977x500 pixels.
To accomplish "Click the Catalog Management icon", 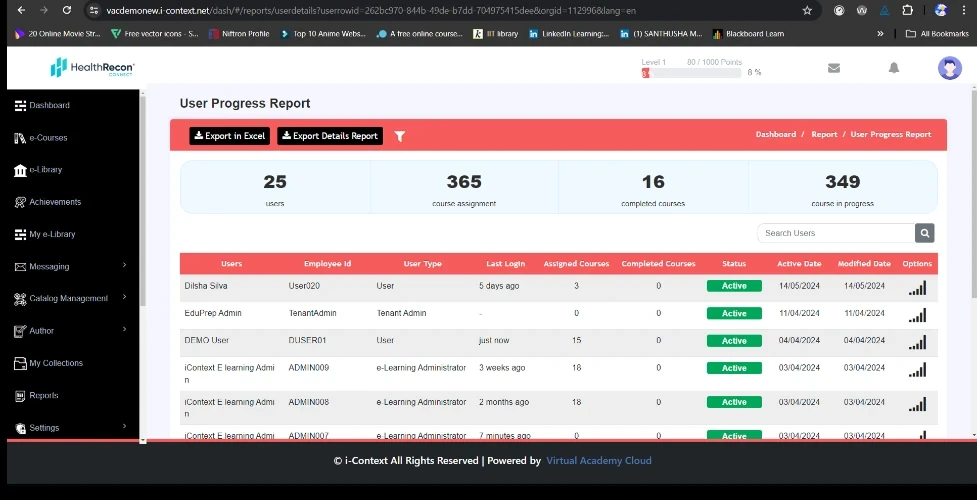I will 20,299.
